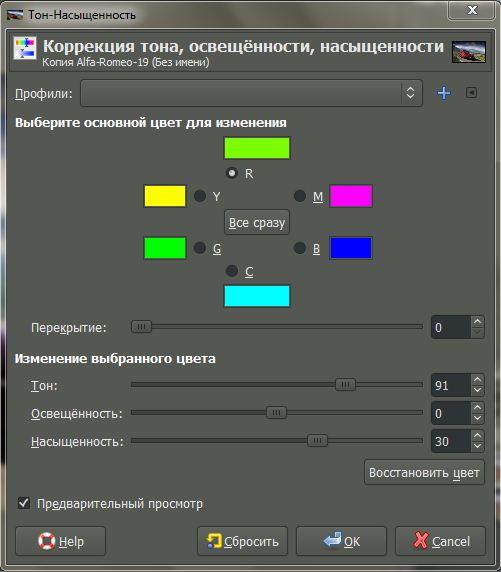Click the Help button
This screenshot has height=572, width=501.
click(61, 541)
